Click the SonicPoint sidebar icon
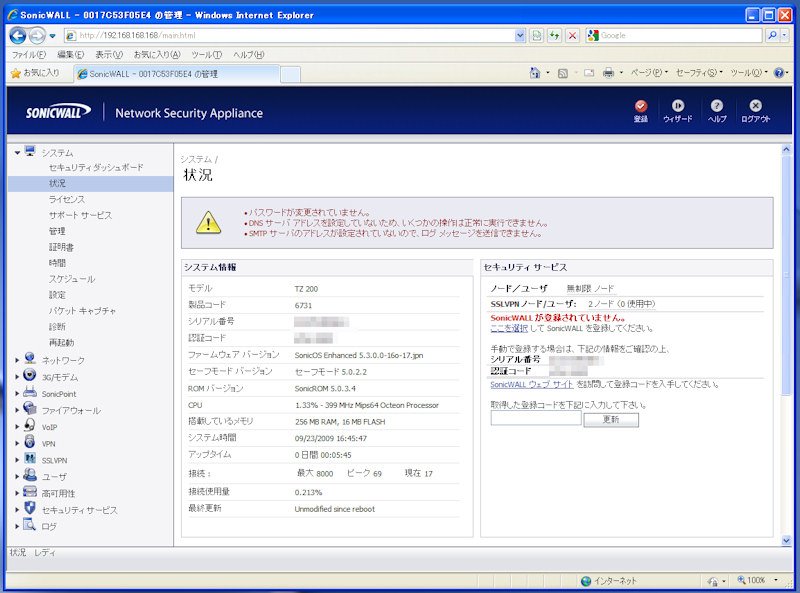The width and height of the screenshot is (800, 593). click(30, 392)
